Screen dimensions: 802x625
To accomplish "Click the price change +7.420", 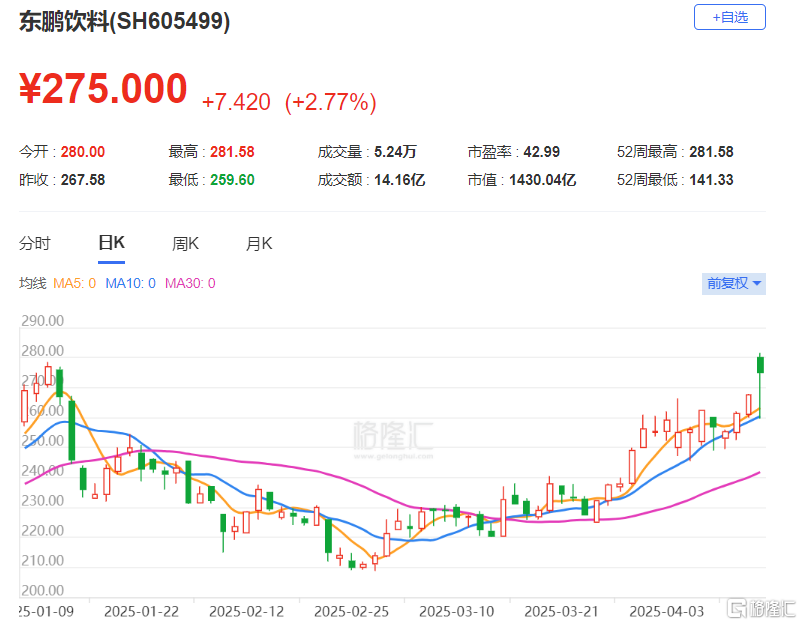I will [x=236, y=102].
